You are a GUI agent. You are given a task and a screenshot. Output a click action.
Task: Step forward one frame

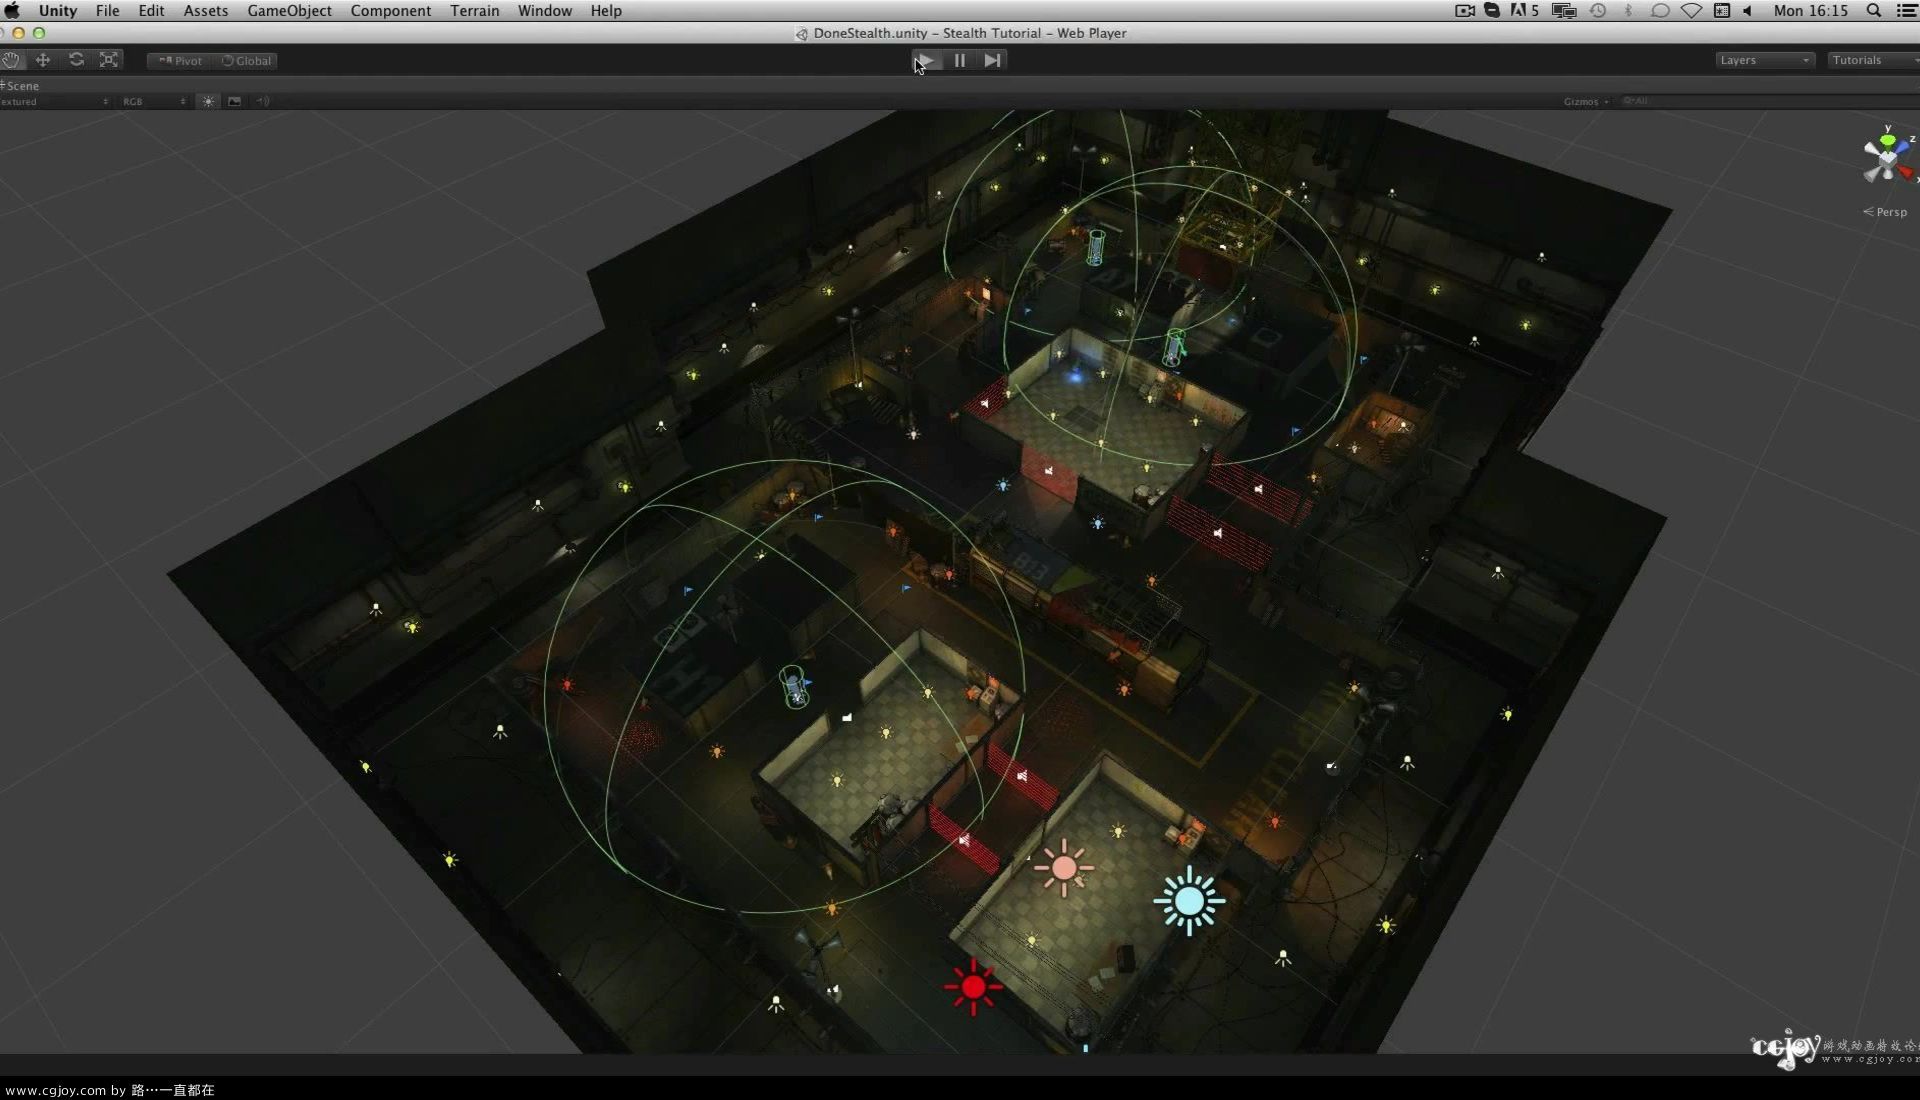(992, 60)
